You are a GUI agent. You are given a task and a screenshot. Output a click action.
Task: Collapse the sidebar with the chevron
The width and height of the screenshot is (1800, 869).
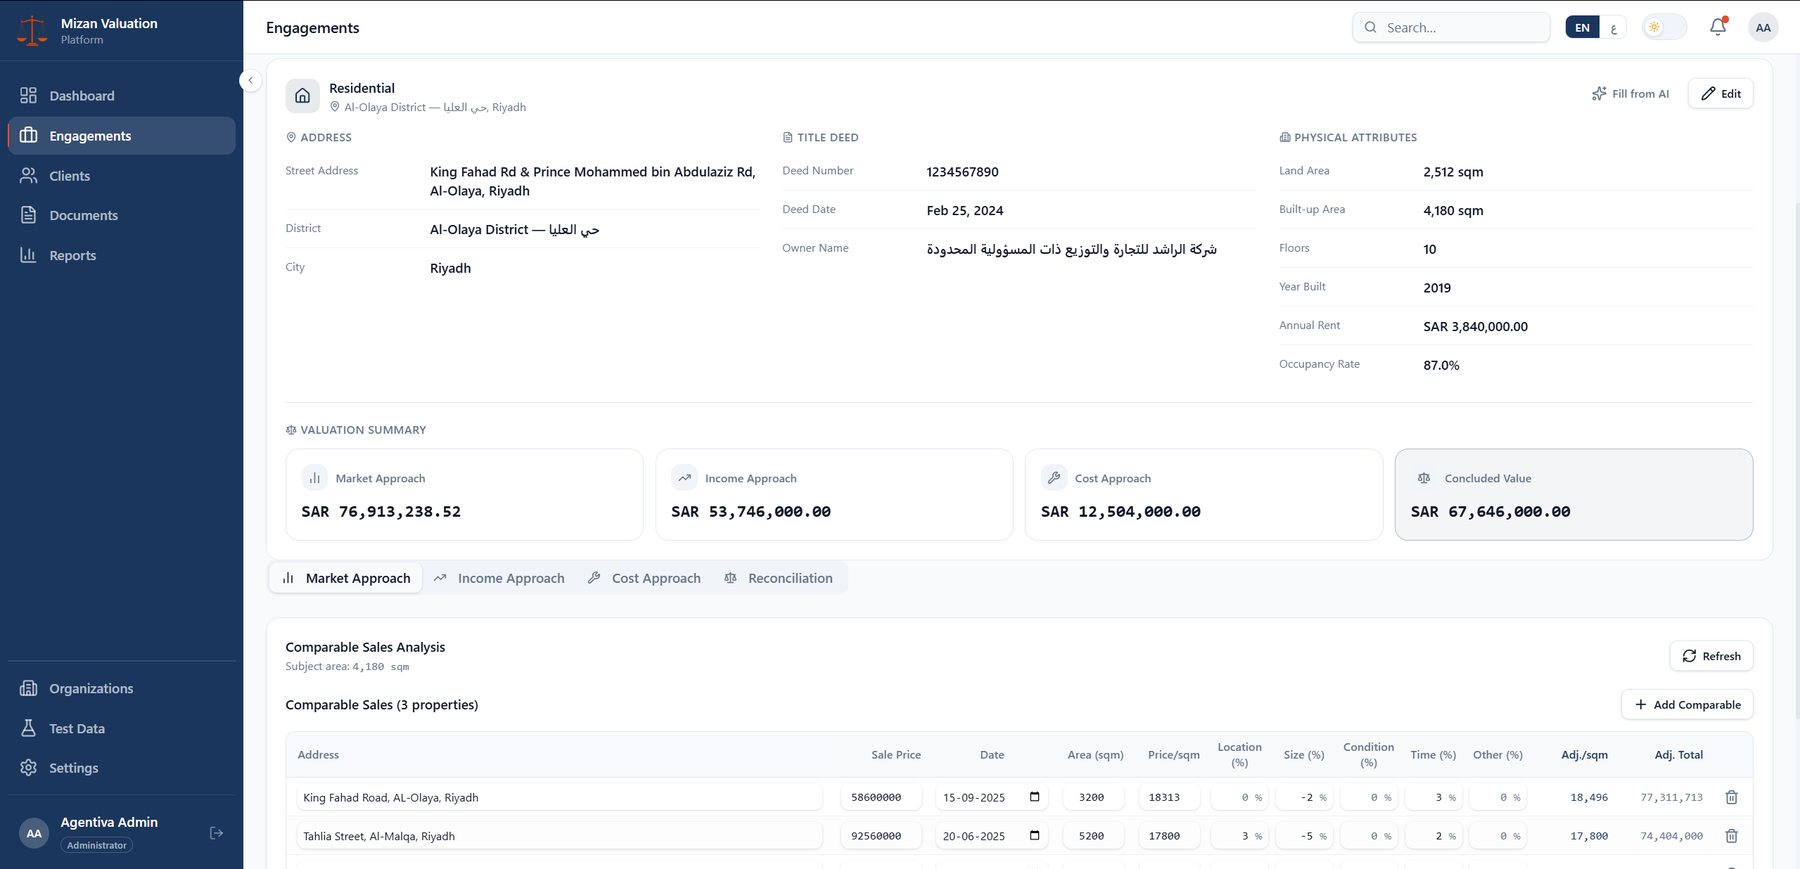tap(251, 80)
